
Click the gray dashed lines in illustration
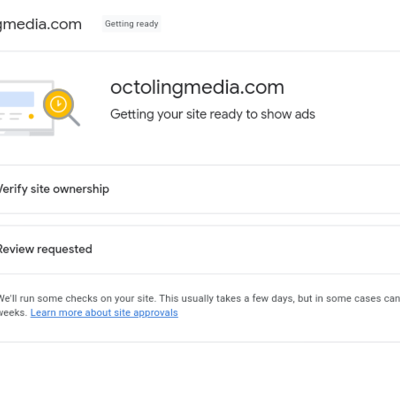click(11, 116)
